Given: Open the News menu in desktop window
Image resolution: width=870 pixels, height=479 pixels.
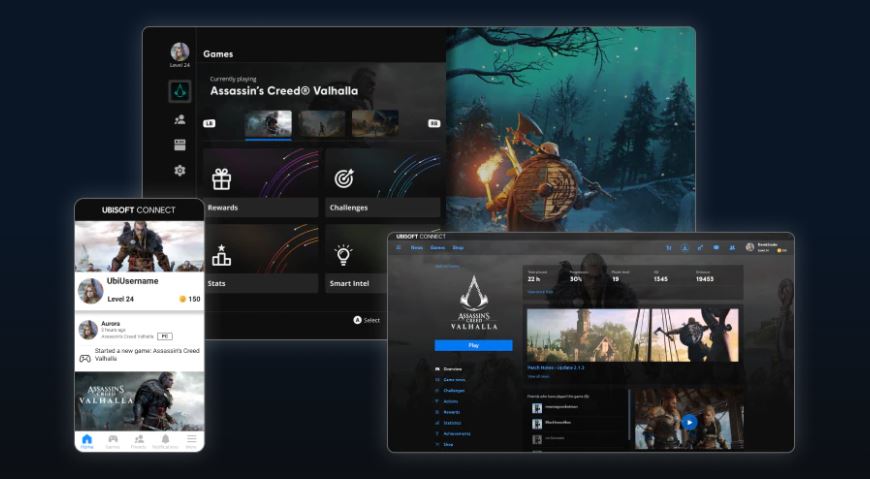Looking at the screenshot, I should pyautogui.click(x=417, y=248).
